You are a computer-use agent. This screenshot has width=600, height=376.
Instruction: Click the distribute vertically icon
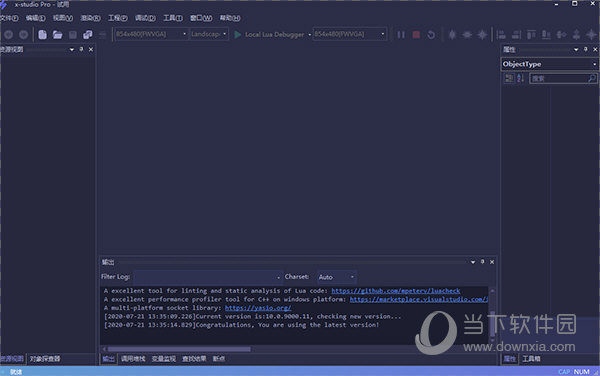pyautogui.click(x=576, y=35)
